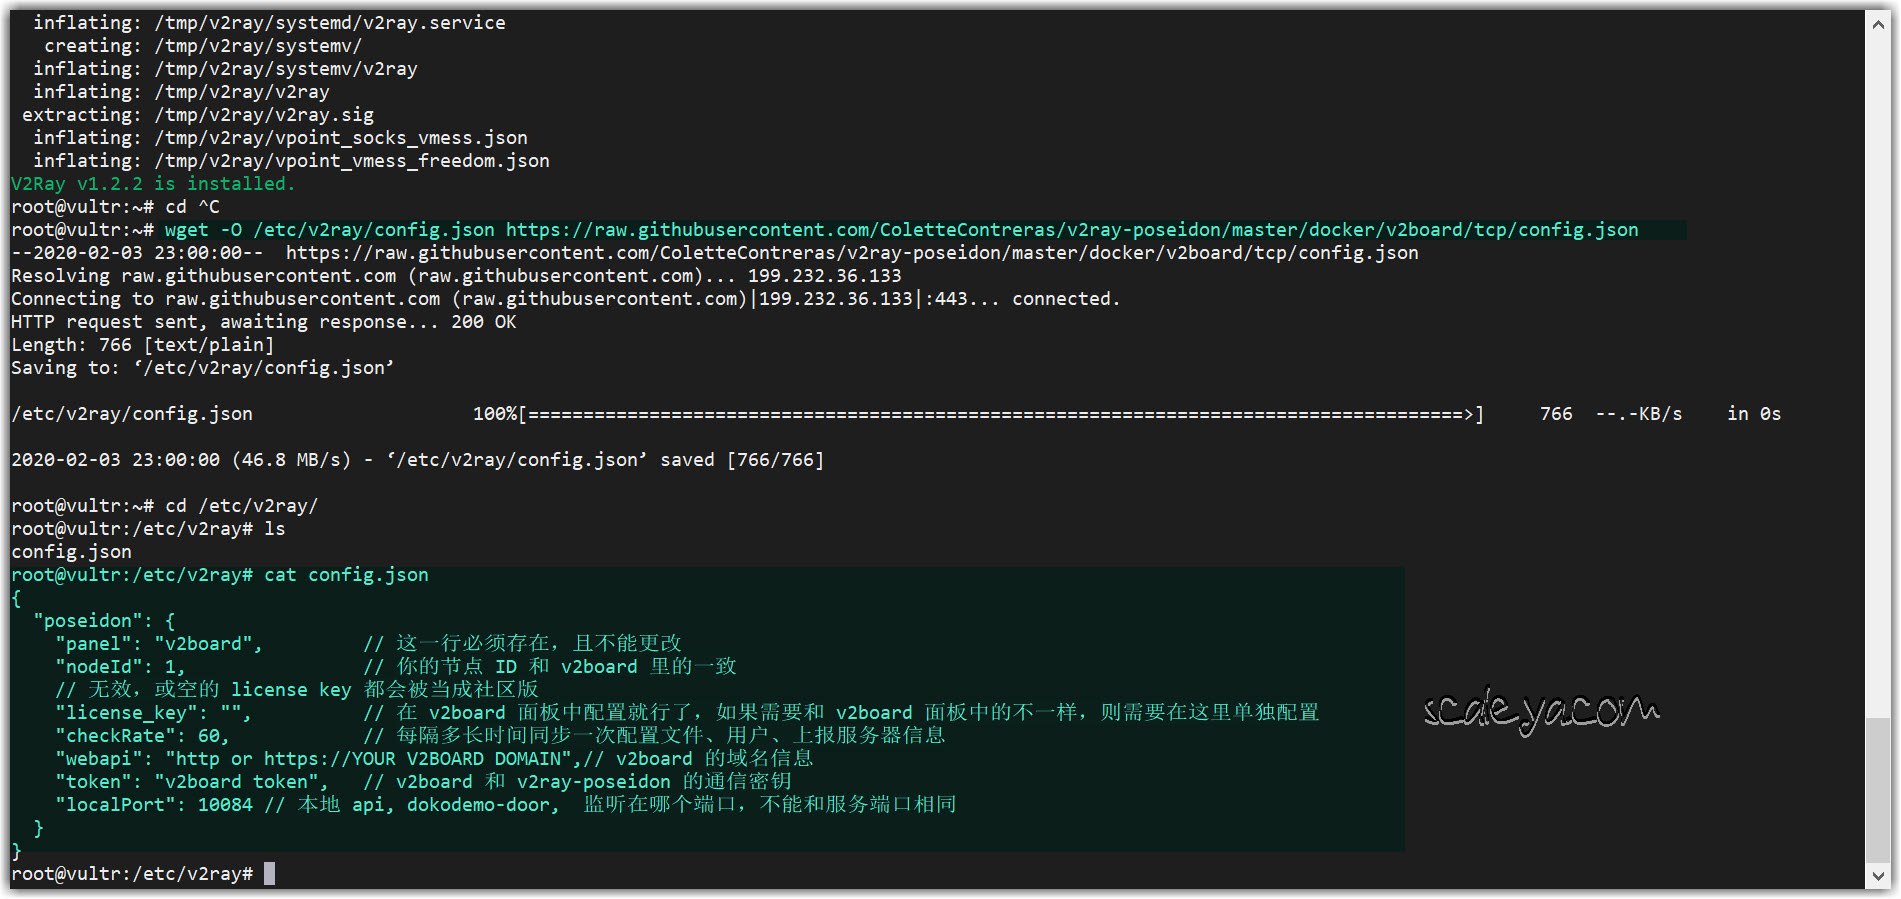Click the scrollbar down arrow
Image resolution: width=1901 pixels, height=899 pixels.
[1877, 876]
